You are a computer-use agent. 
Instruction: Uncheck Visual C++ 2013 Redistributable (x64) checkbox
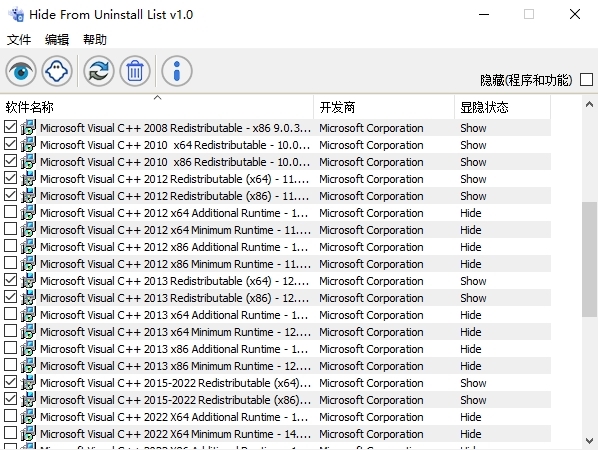(x=10, y=280)
